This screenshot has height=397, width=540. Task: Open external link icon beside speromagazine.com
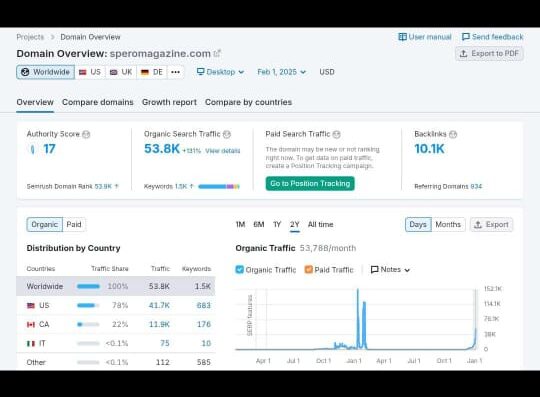click(217, 54)
